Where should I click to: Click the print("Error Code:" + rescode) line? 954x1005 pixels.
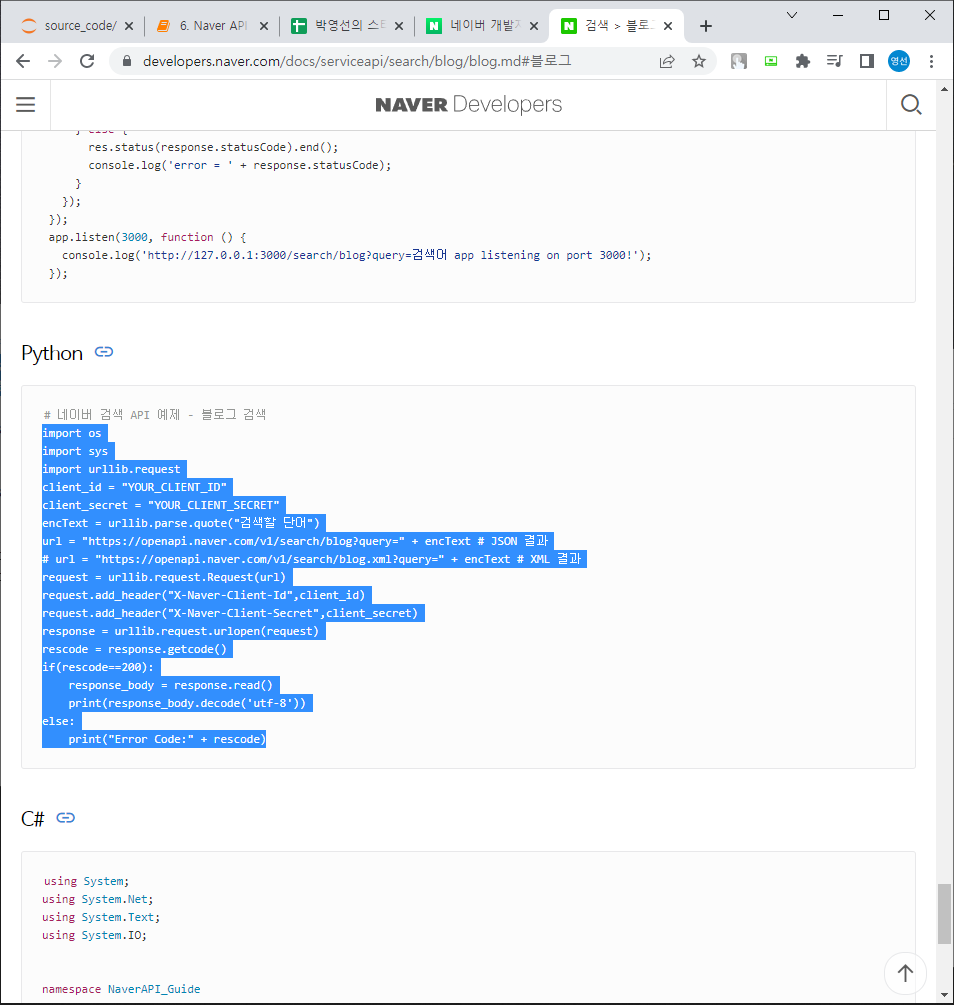click(167, 739)
